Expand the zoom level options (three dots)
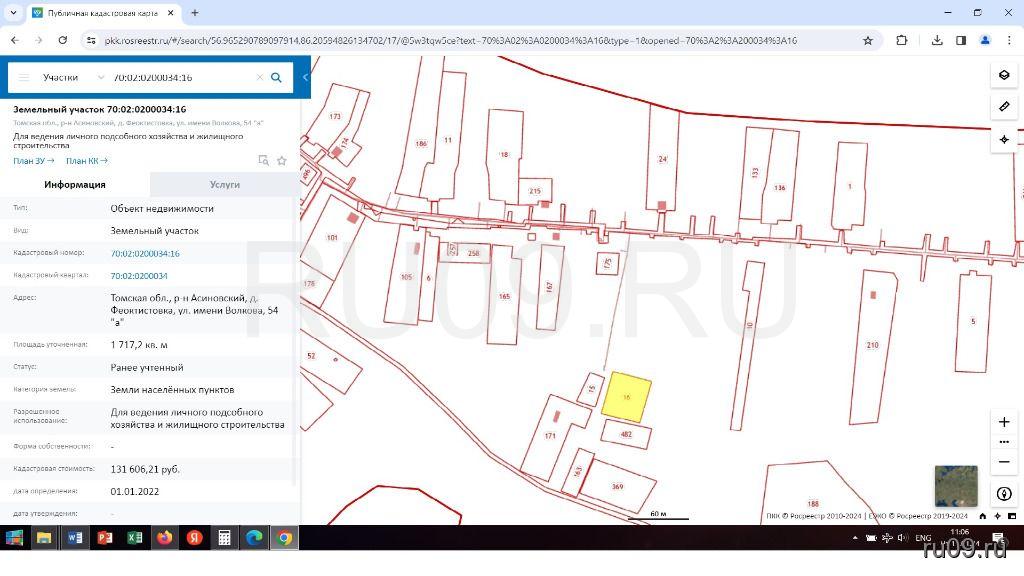 tap(1004, 442)
